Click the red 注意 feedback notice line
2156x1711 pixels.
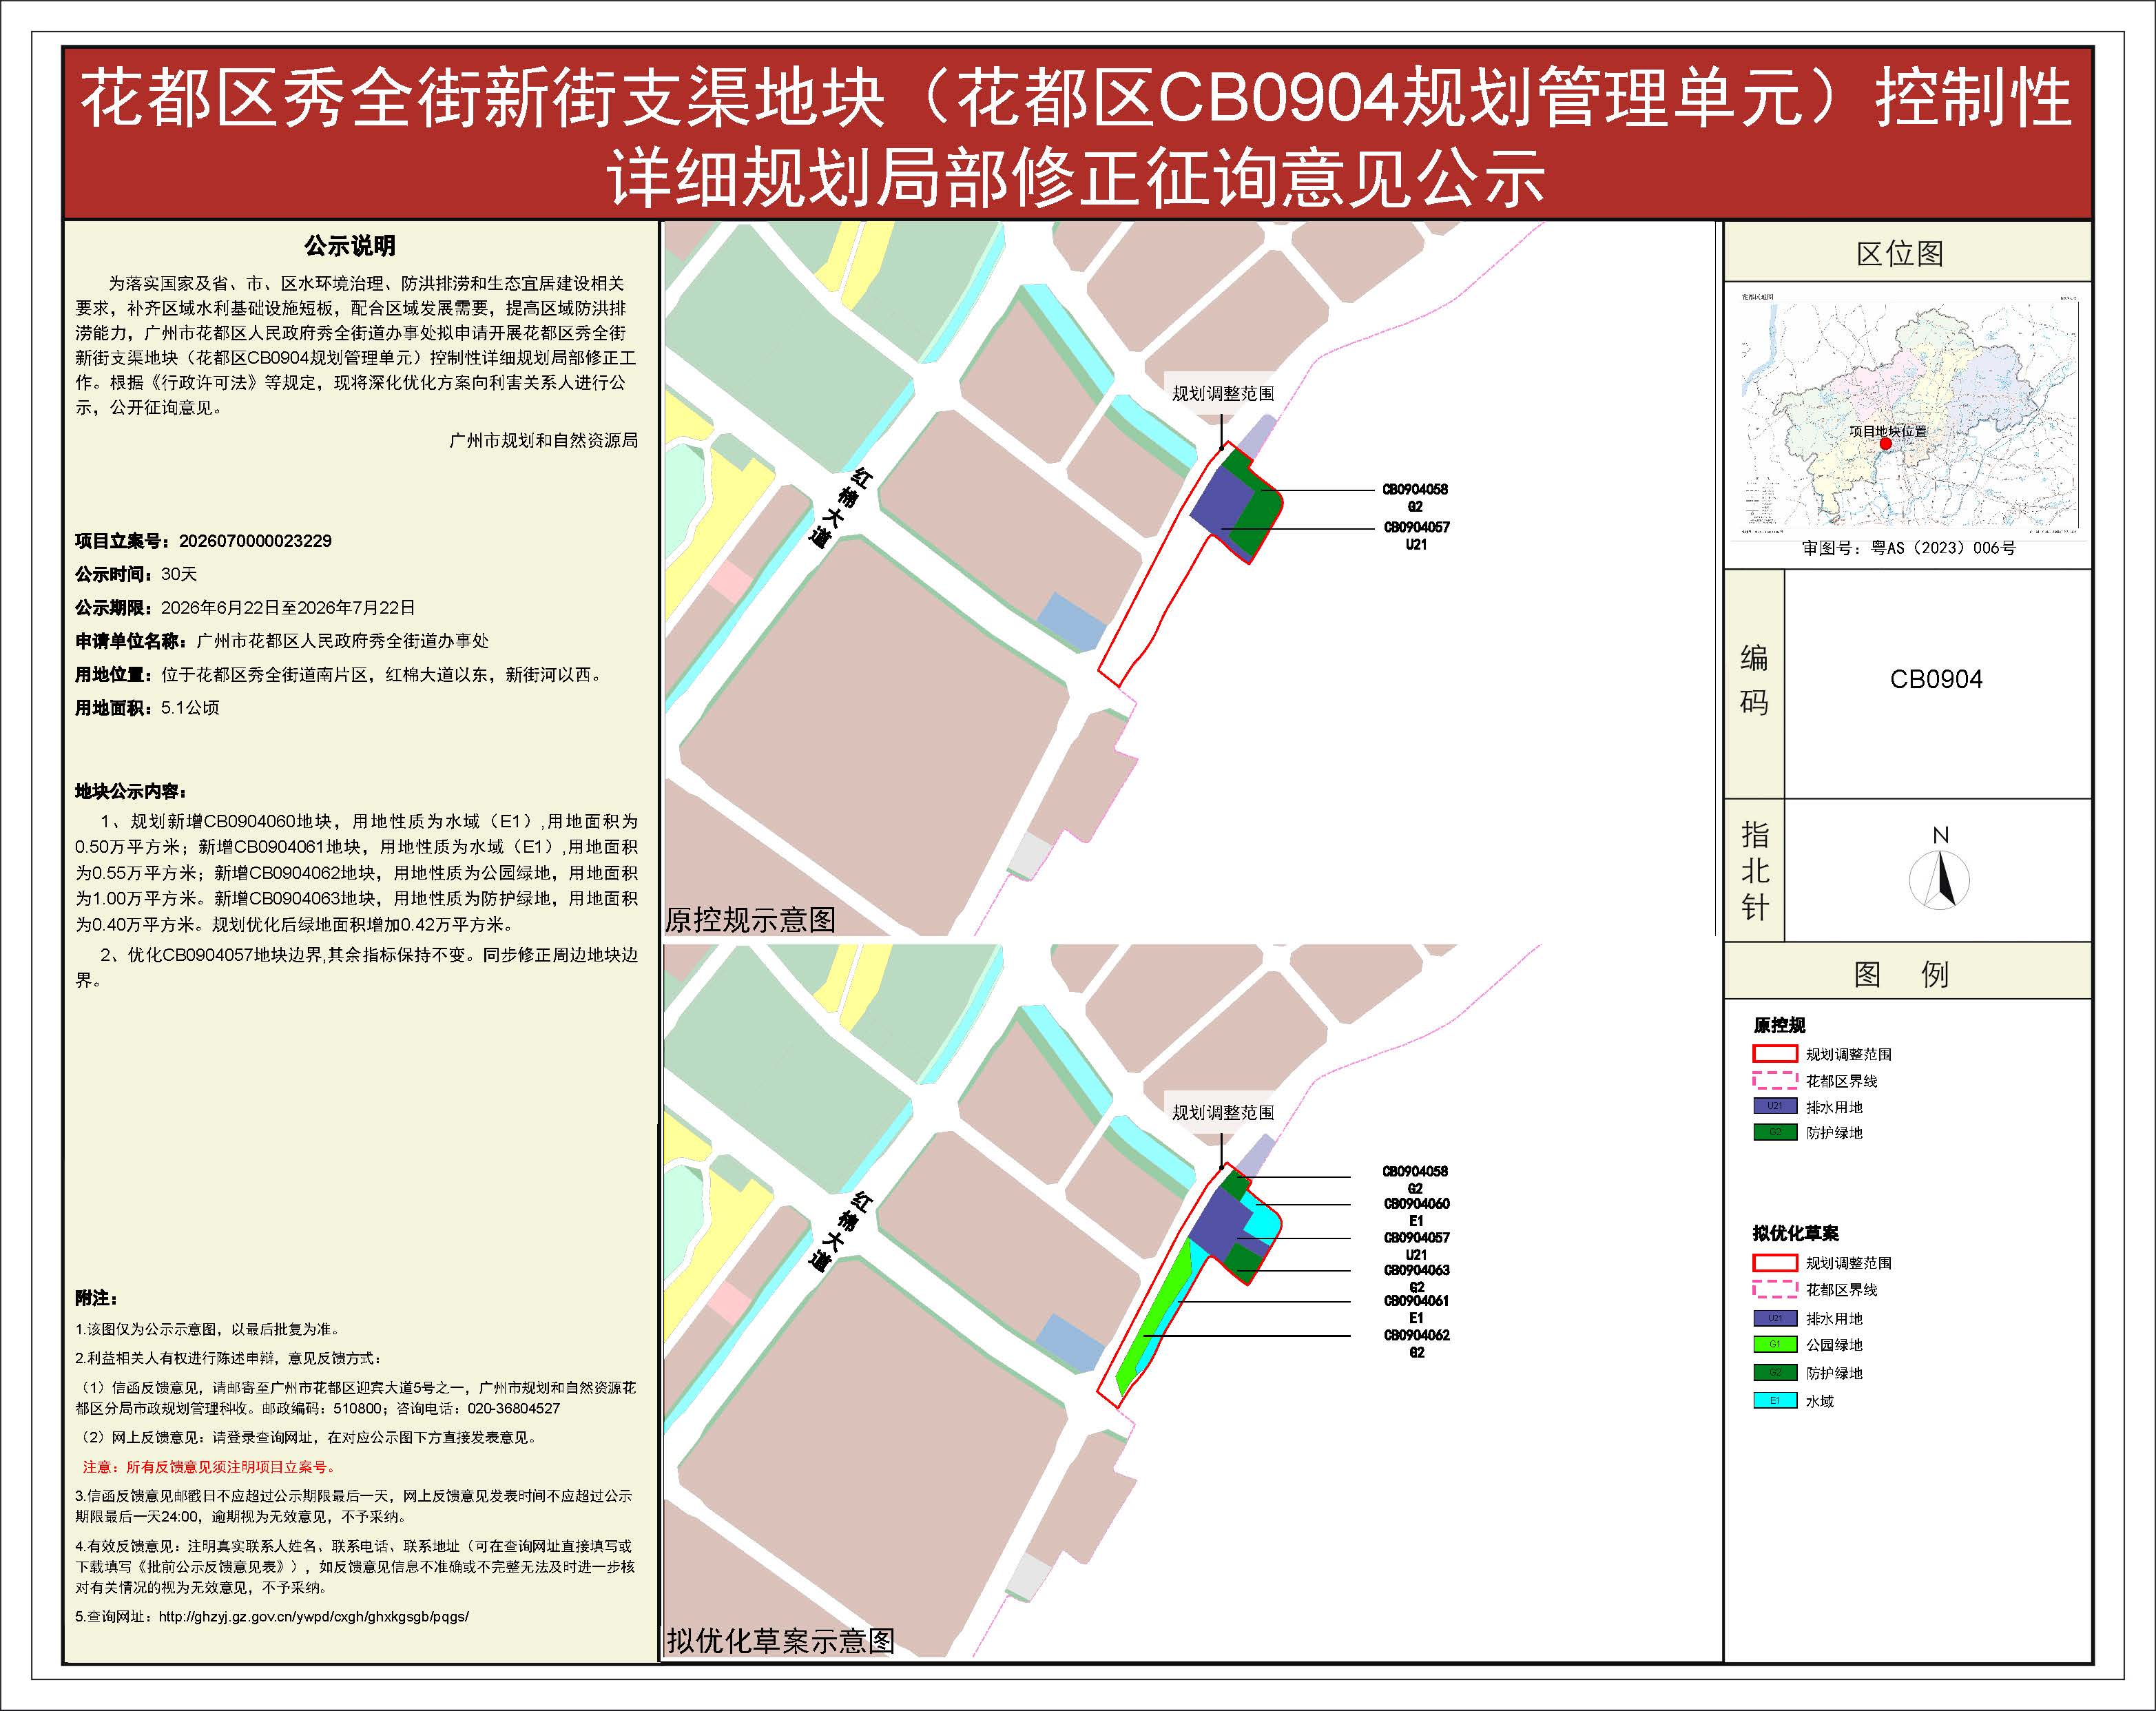pyautogui.click(x=209, y=1467)
